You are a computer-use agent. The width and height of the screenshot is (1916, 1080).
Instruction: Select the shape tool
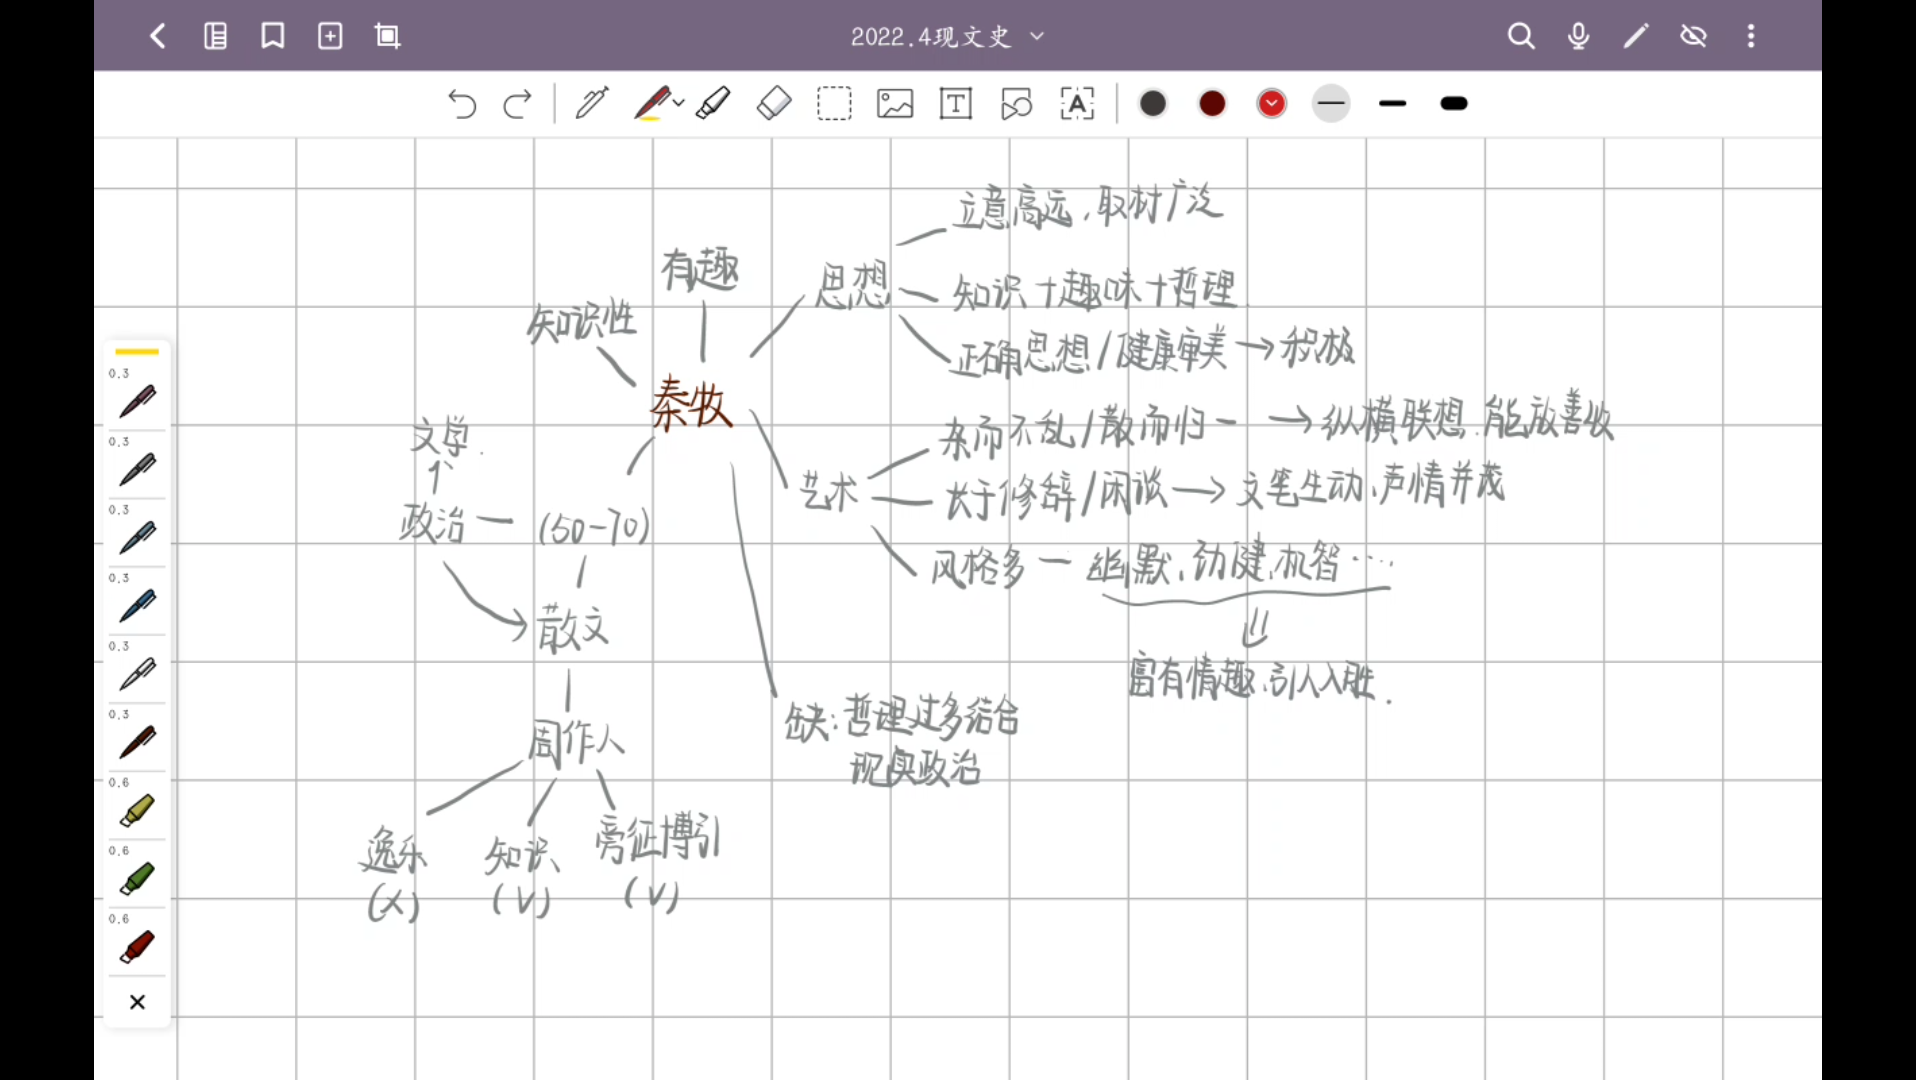pyautogui.click(x=1016, y=104)
